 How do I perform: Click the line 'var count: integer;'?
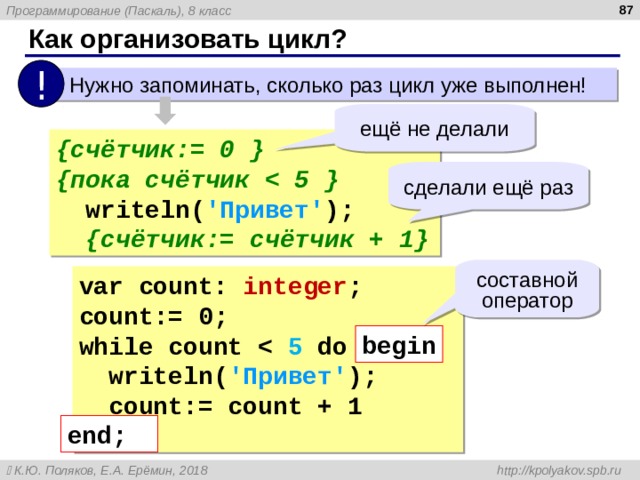click(220, 287)
